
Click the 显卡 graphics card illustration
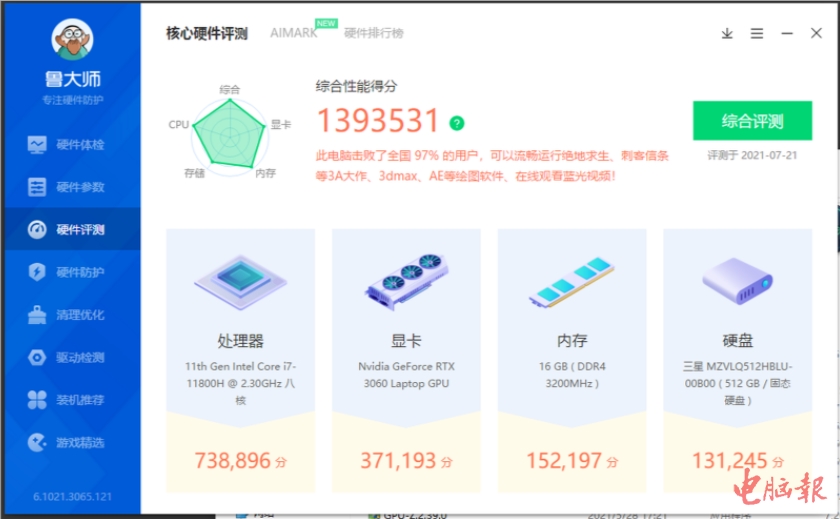[406, 281]
